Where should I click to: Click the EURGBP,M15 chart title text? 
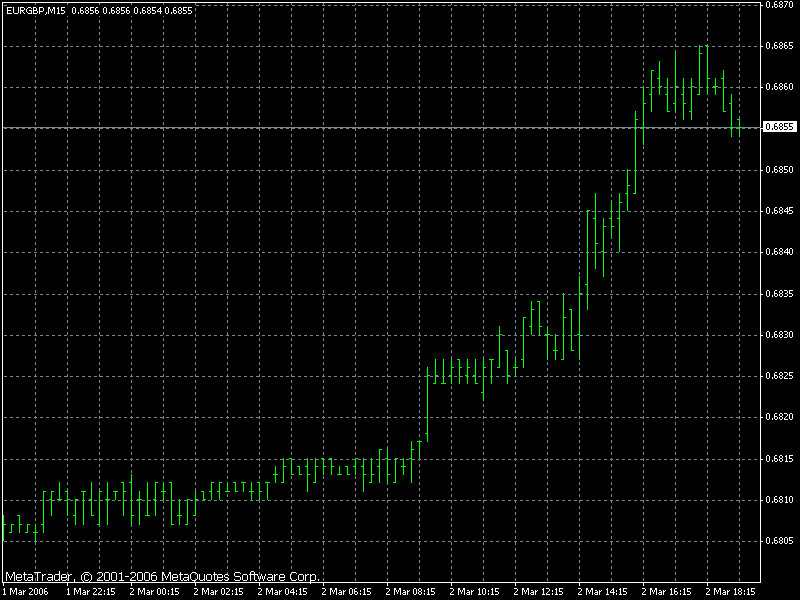36,11
